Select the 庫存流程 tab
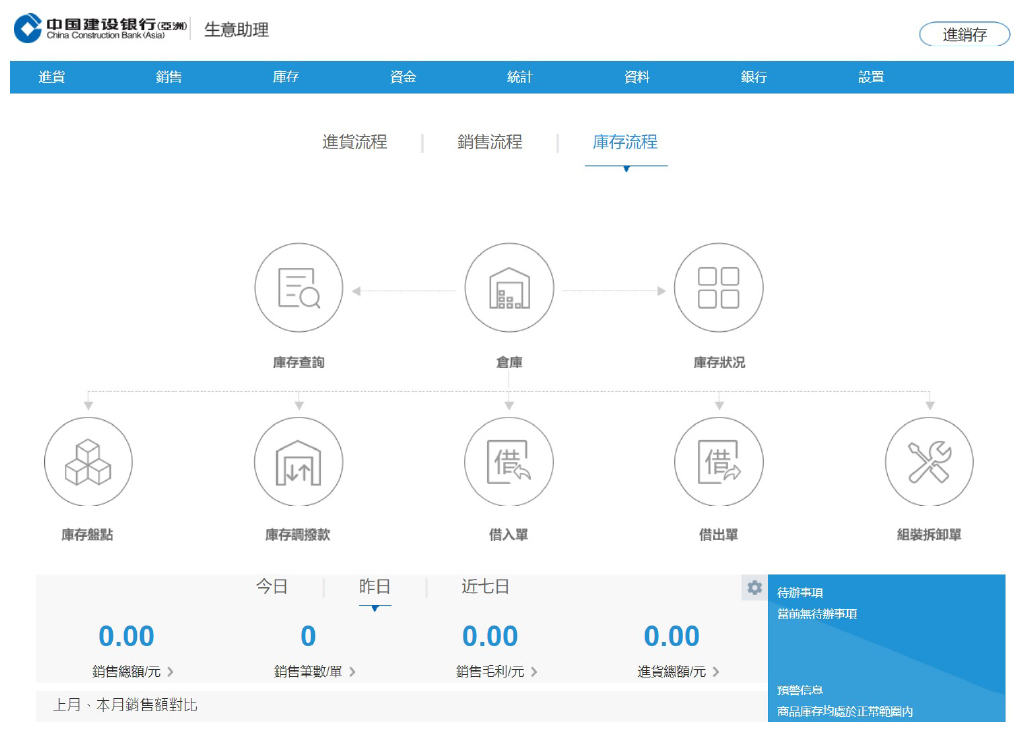This screenshot has width=1024, height=738. point(625,142)
